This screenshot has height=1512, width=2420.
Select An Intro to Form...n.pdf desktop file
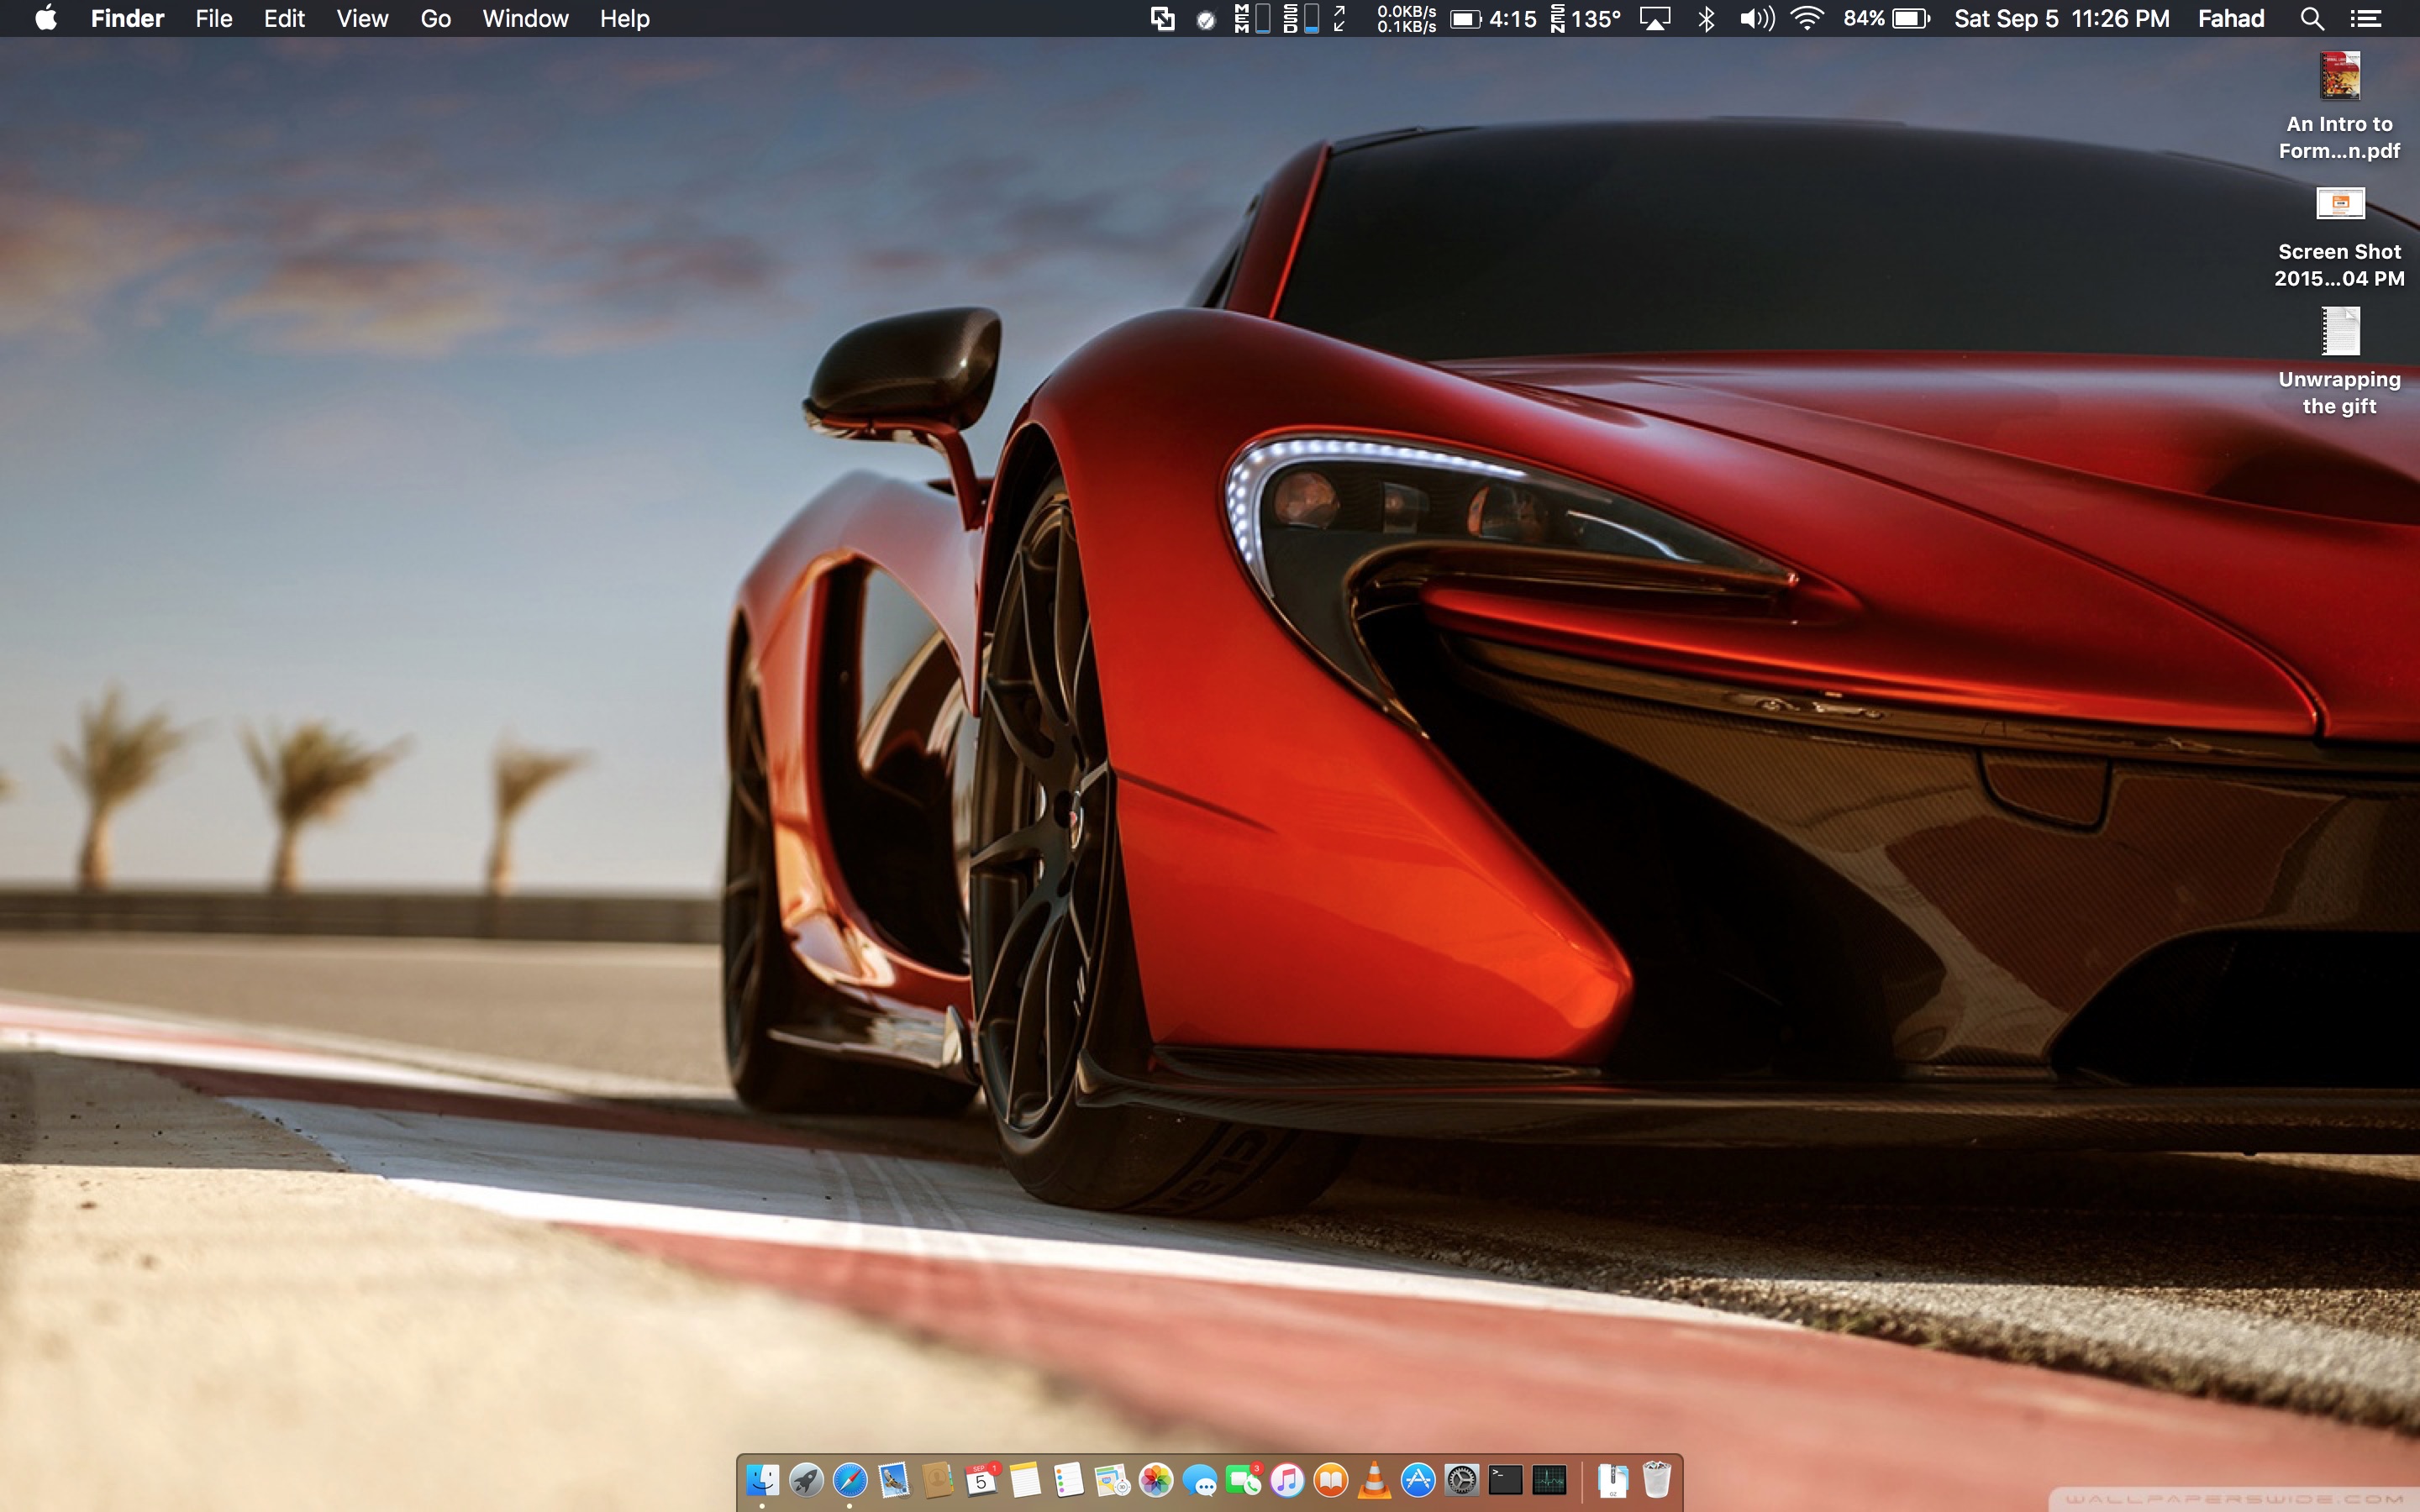pos(2339,106)
